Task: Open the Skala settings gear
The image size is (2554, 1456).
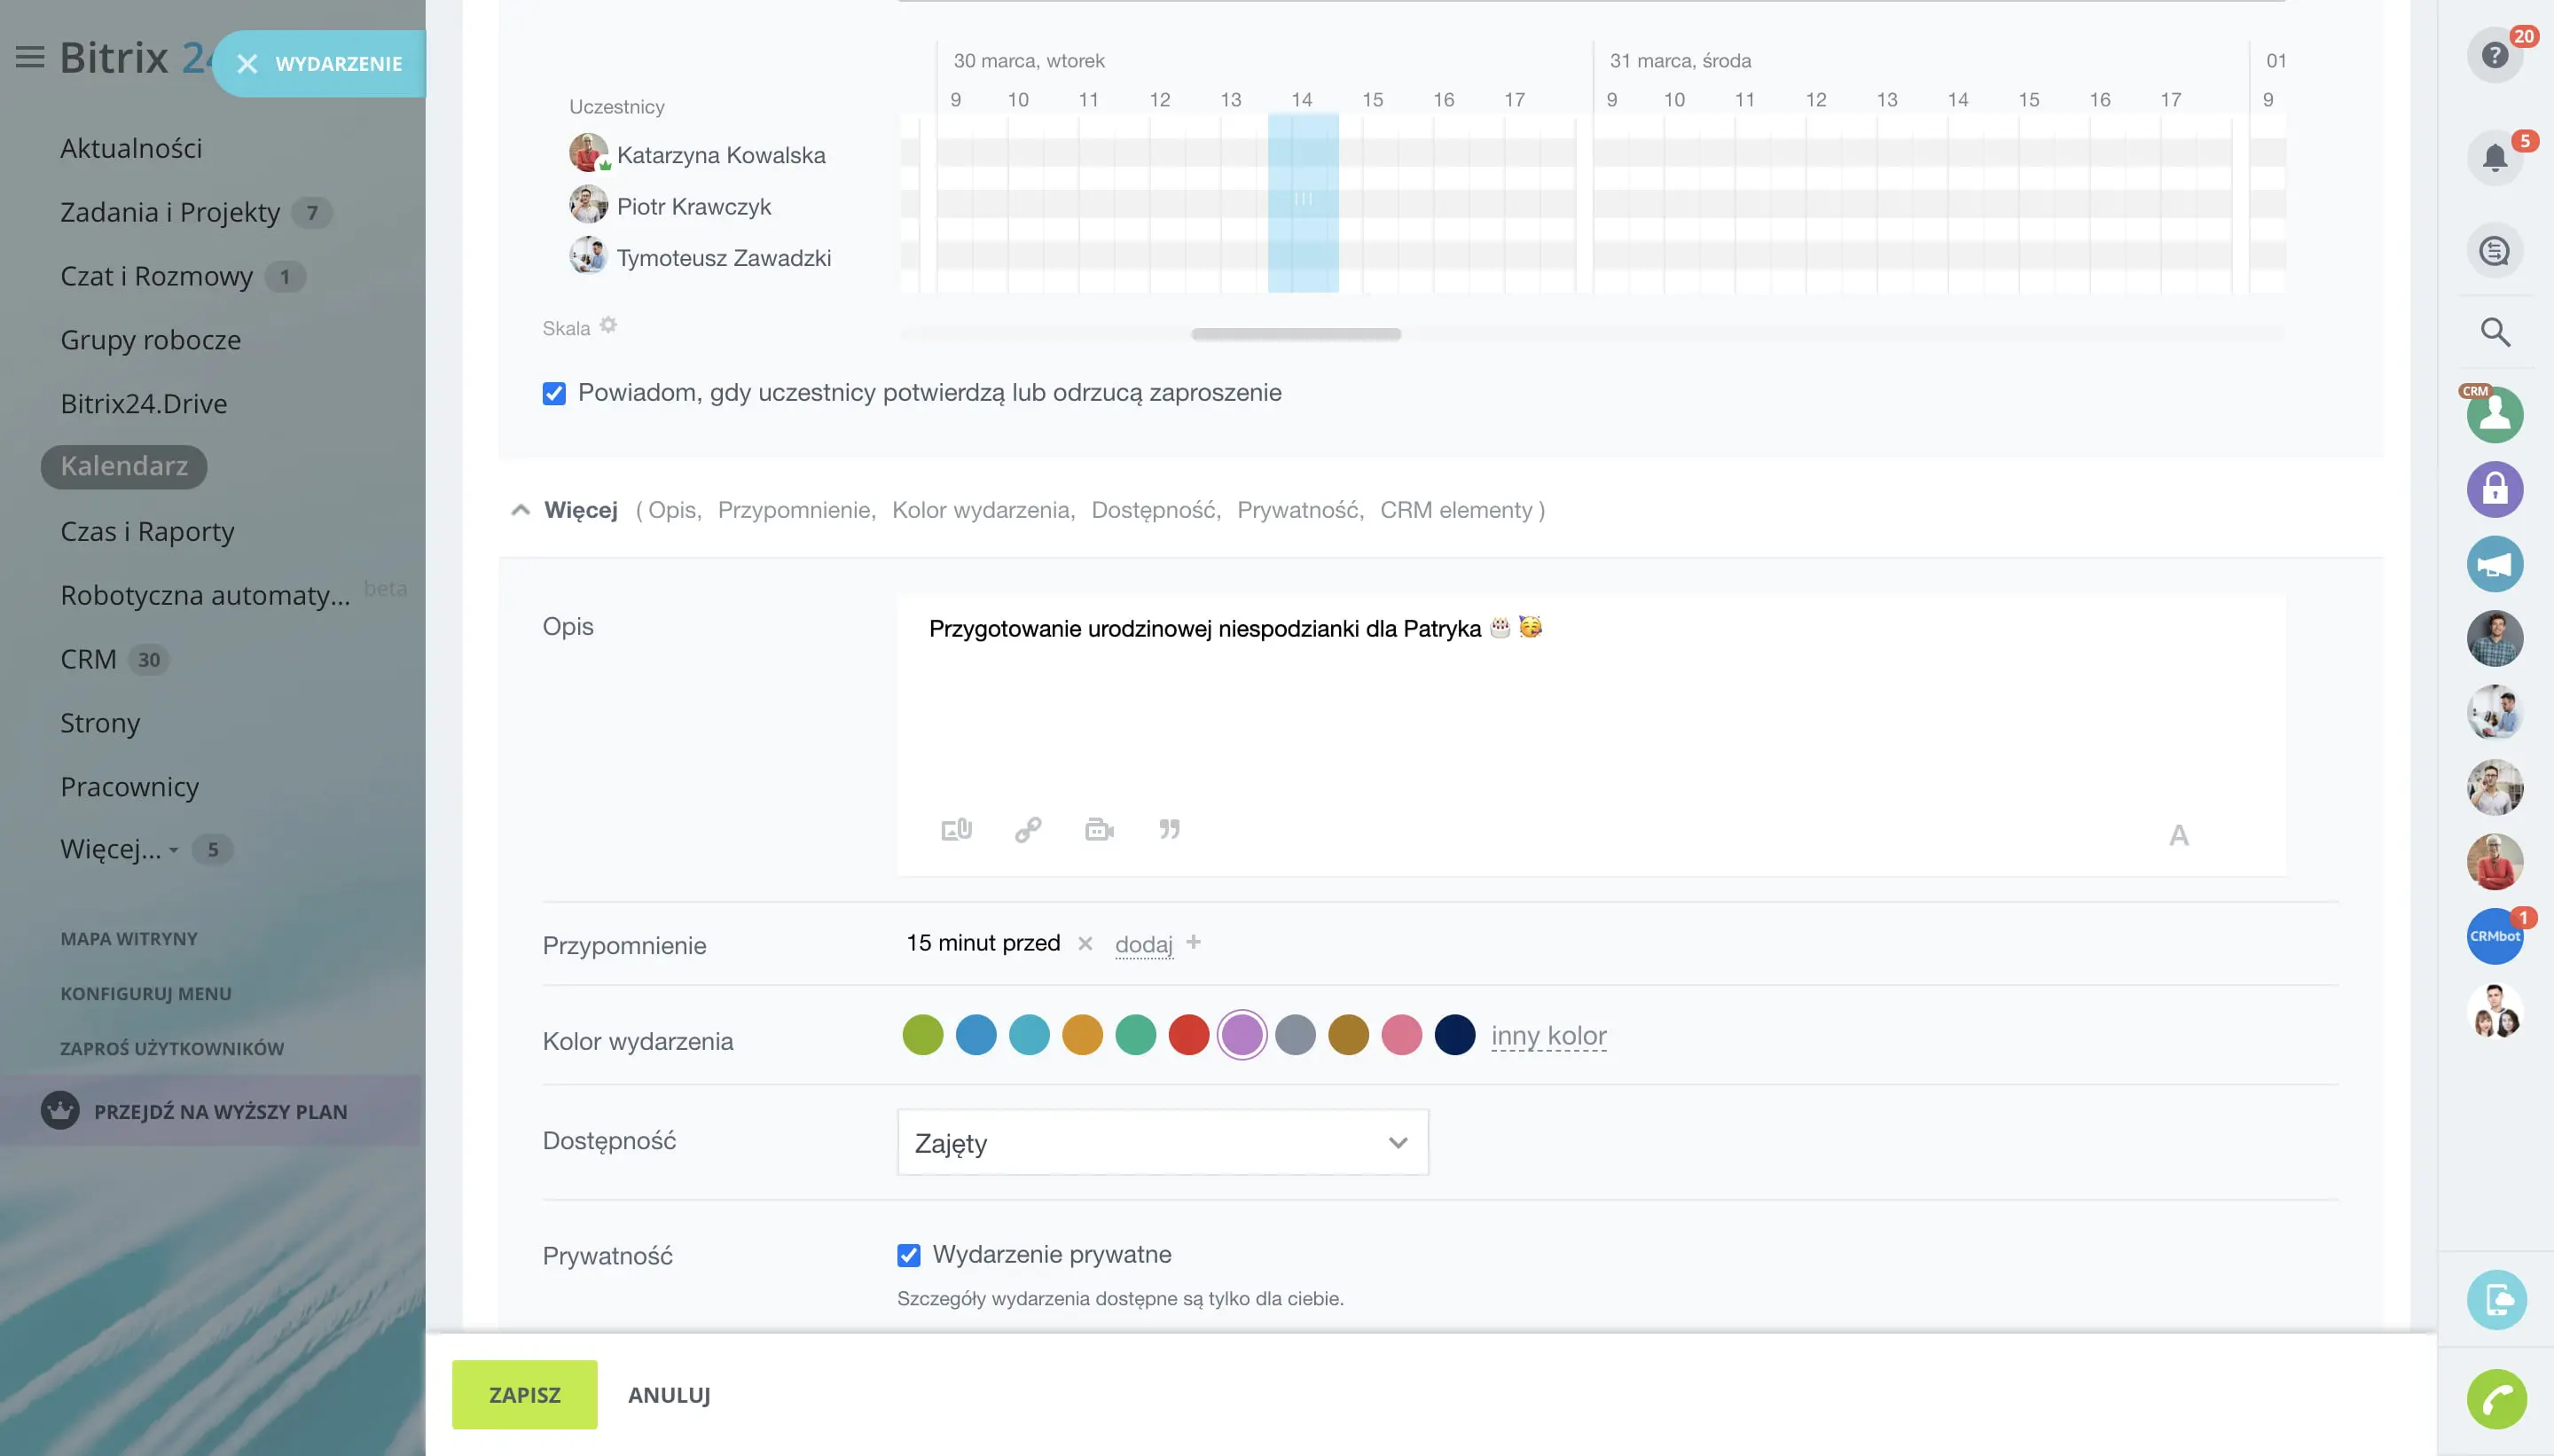Action: pyautogui.click(x=608, y=326)
